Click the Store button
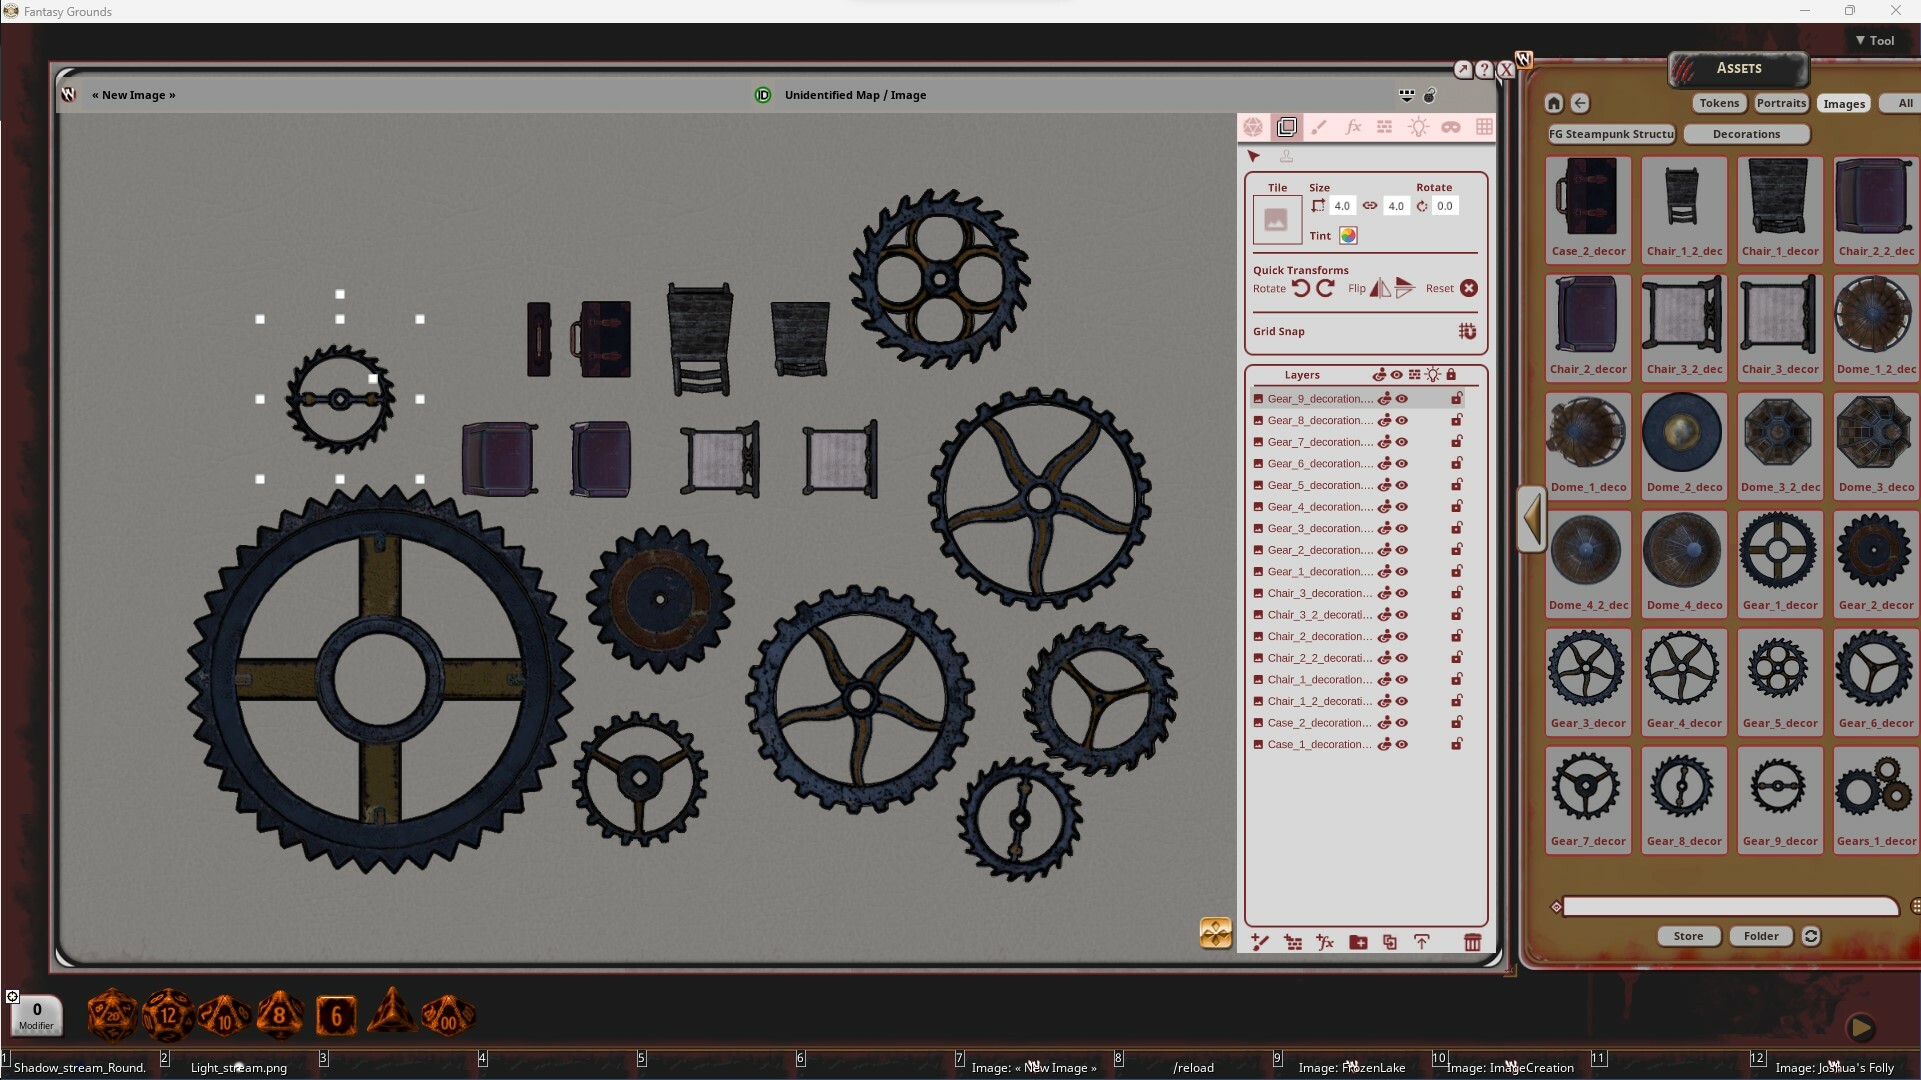This screenshot has height=1080, width=1921. pyautogui.click(x=1687, y=936)
